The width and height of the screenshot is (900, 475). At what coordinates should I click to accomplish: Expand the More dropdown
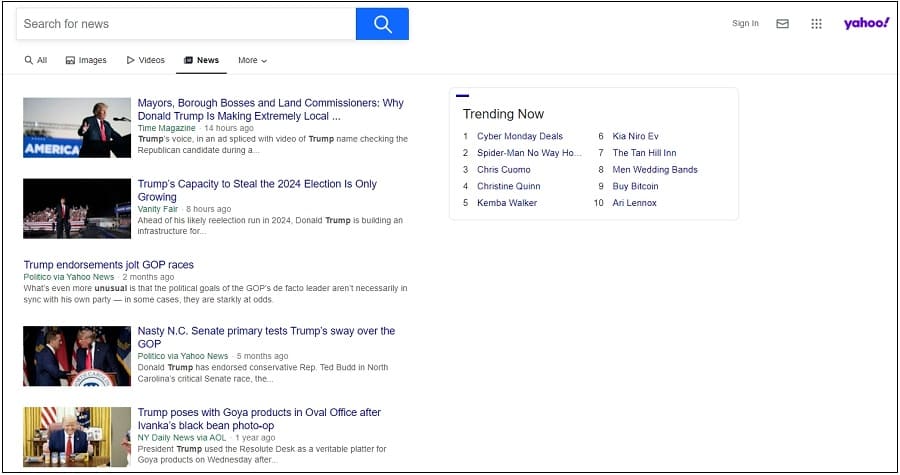(x=253, y=60)
